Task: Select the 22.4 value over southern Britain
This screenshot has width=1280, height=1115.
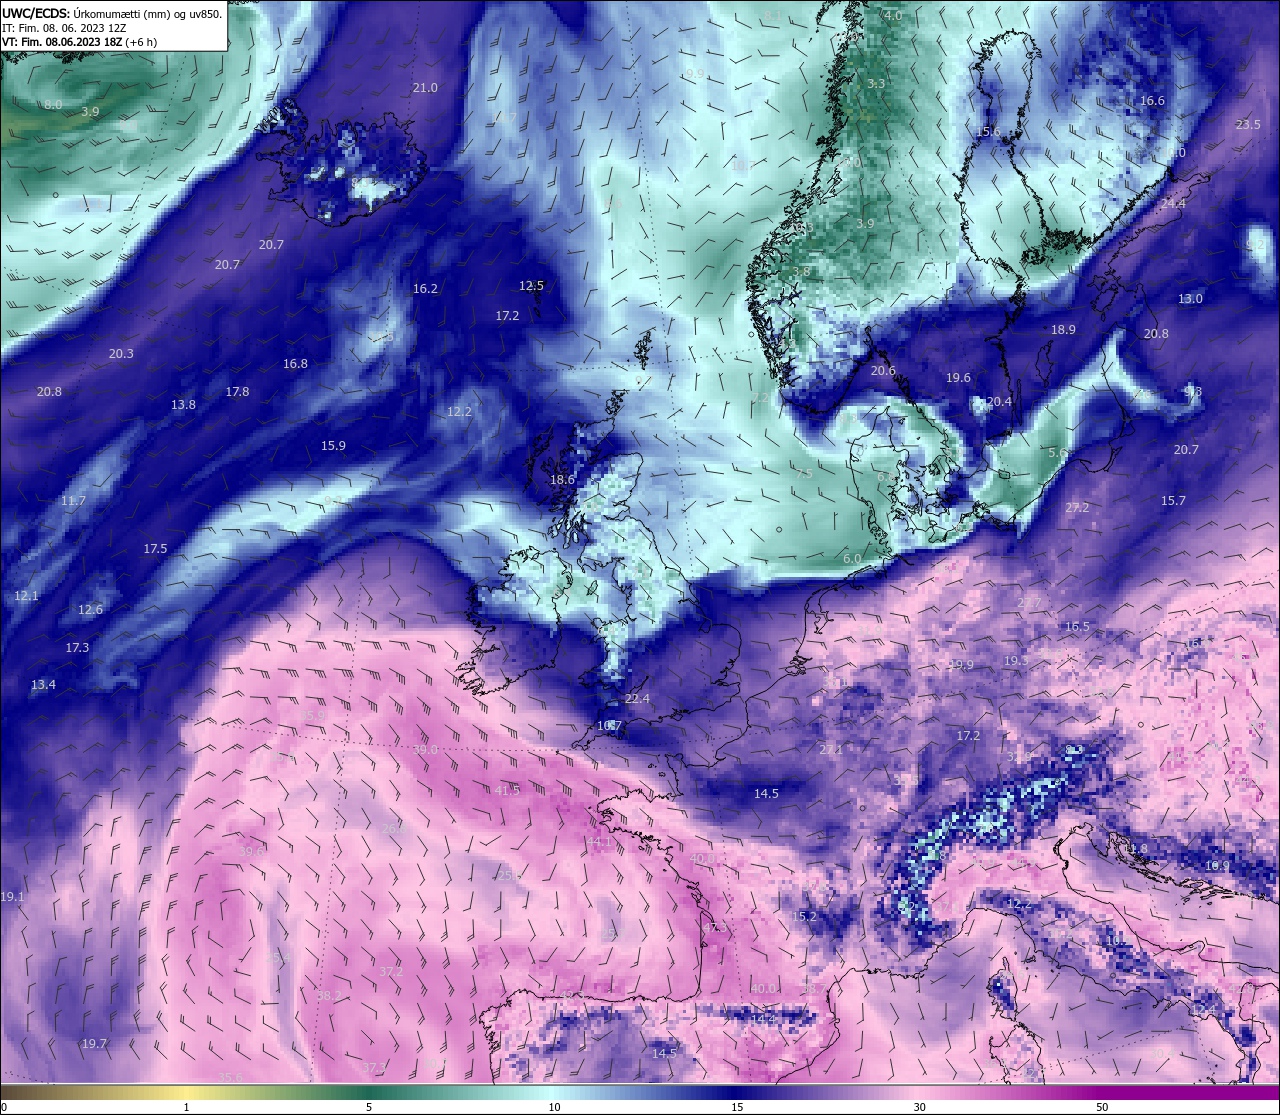Action: point(637,699)
